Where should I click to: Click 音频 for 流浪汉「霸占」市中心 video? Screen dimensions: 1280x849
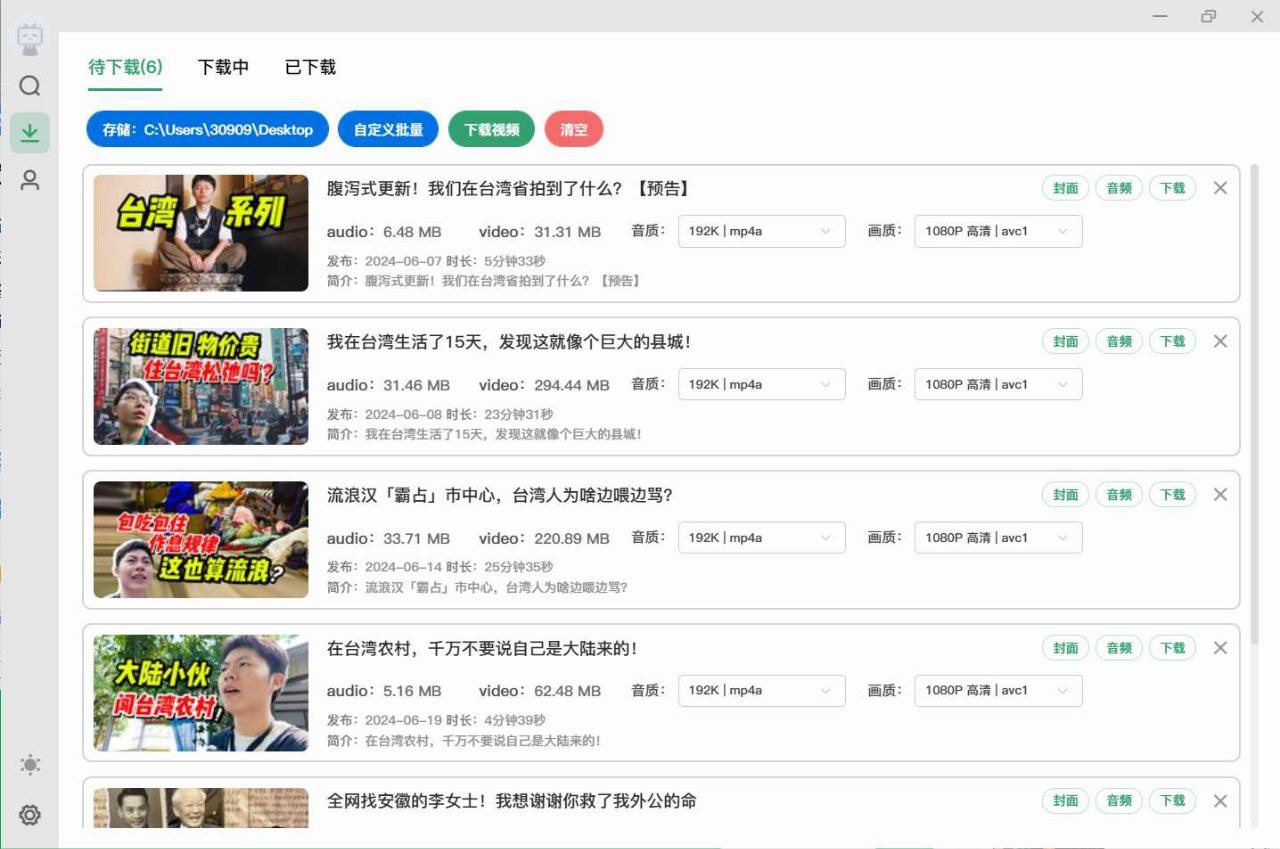click(1119, 494)
